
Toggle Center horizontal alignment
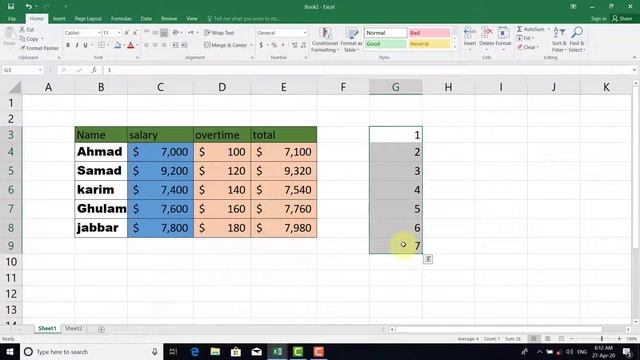(x=155, y=45)
